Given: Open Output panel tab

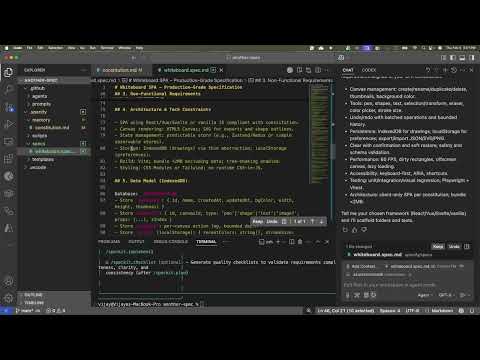Looking at the screenshot, I should click(x=136, y=242).
